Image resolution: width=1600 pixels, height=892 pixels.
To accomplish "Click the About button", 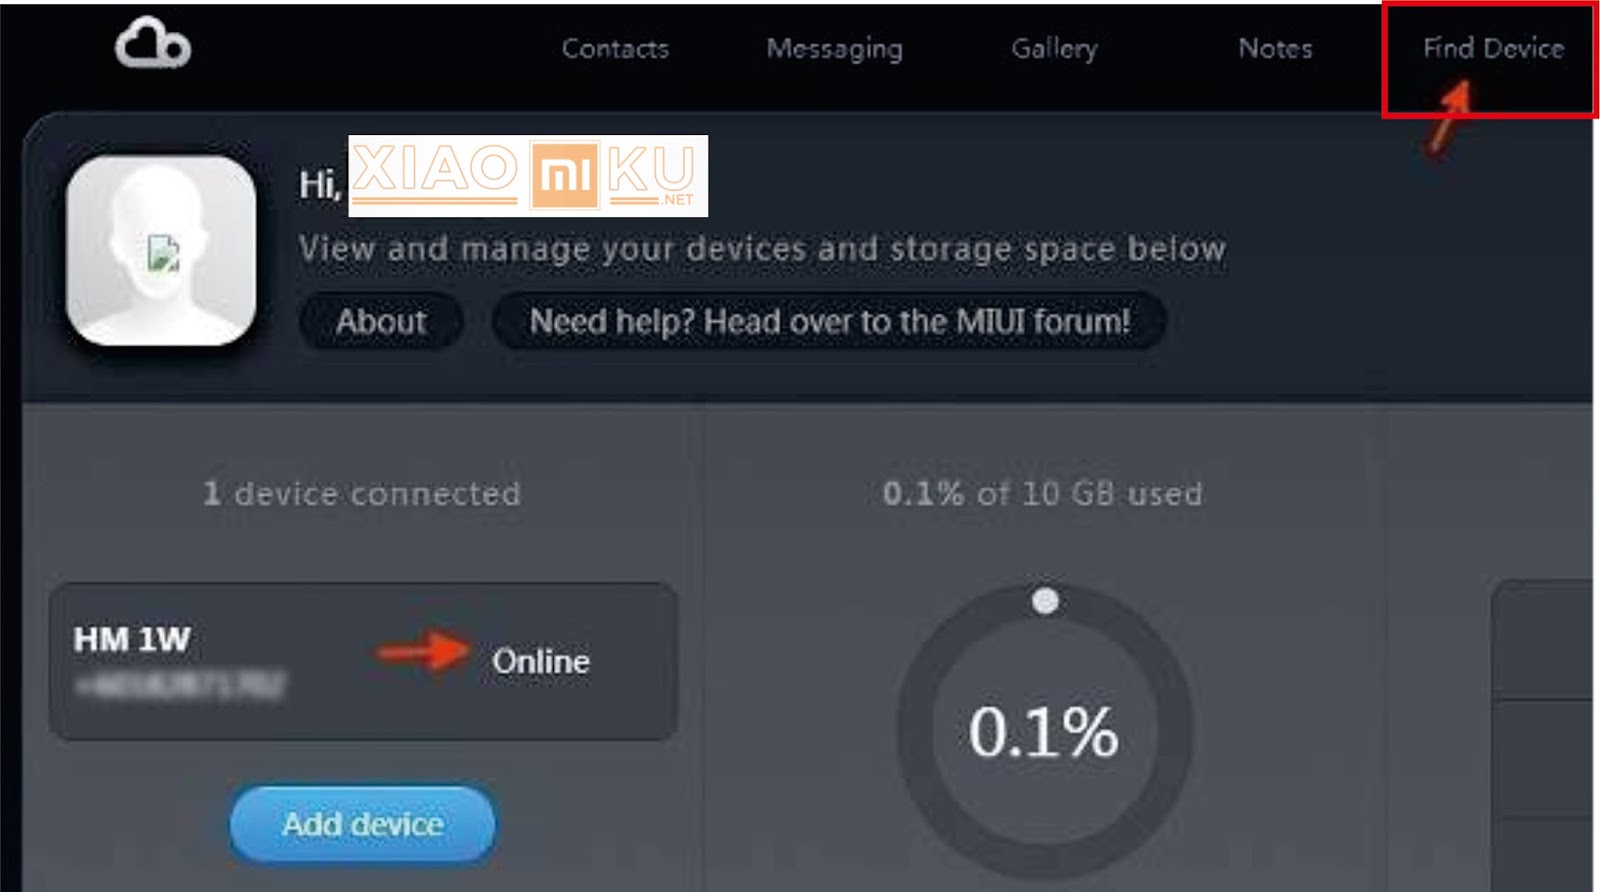I will pyautogui.click(x=381, y=321).
